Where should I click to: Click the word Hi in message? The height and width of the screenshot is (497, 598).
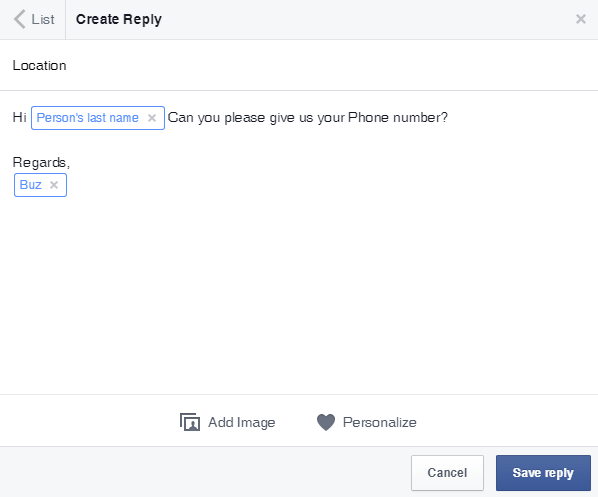coord(19,117)
